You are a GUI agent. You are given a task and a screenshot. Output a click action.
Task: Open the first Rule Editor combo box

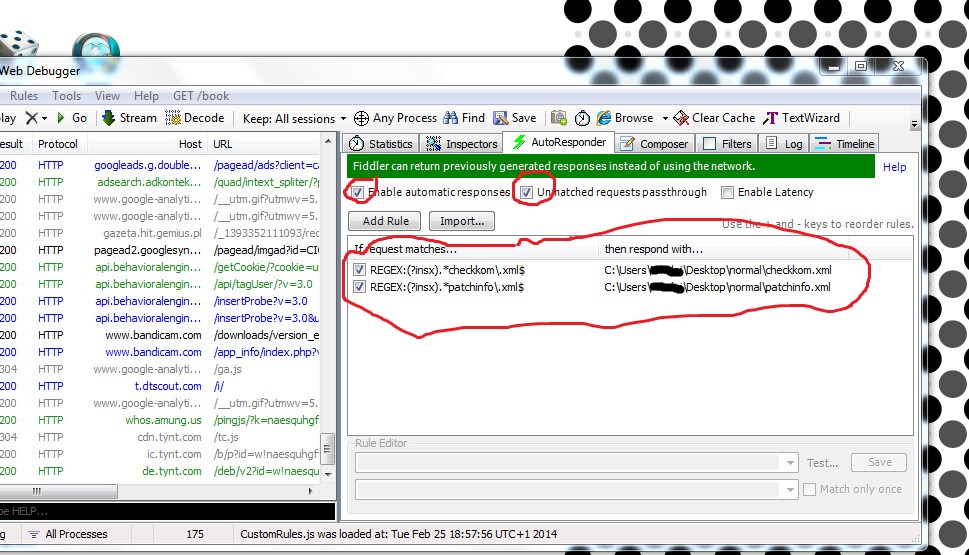577,462
